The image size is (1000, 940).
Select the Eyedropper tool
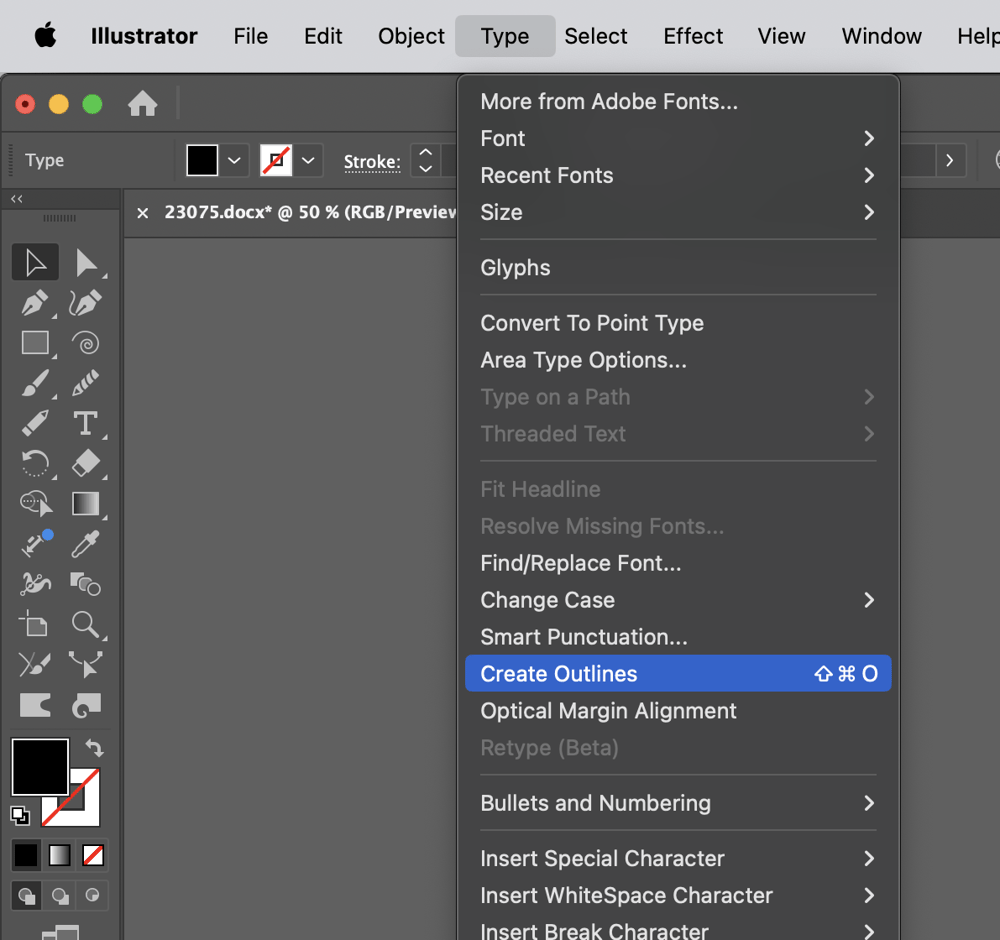(85, 544)
